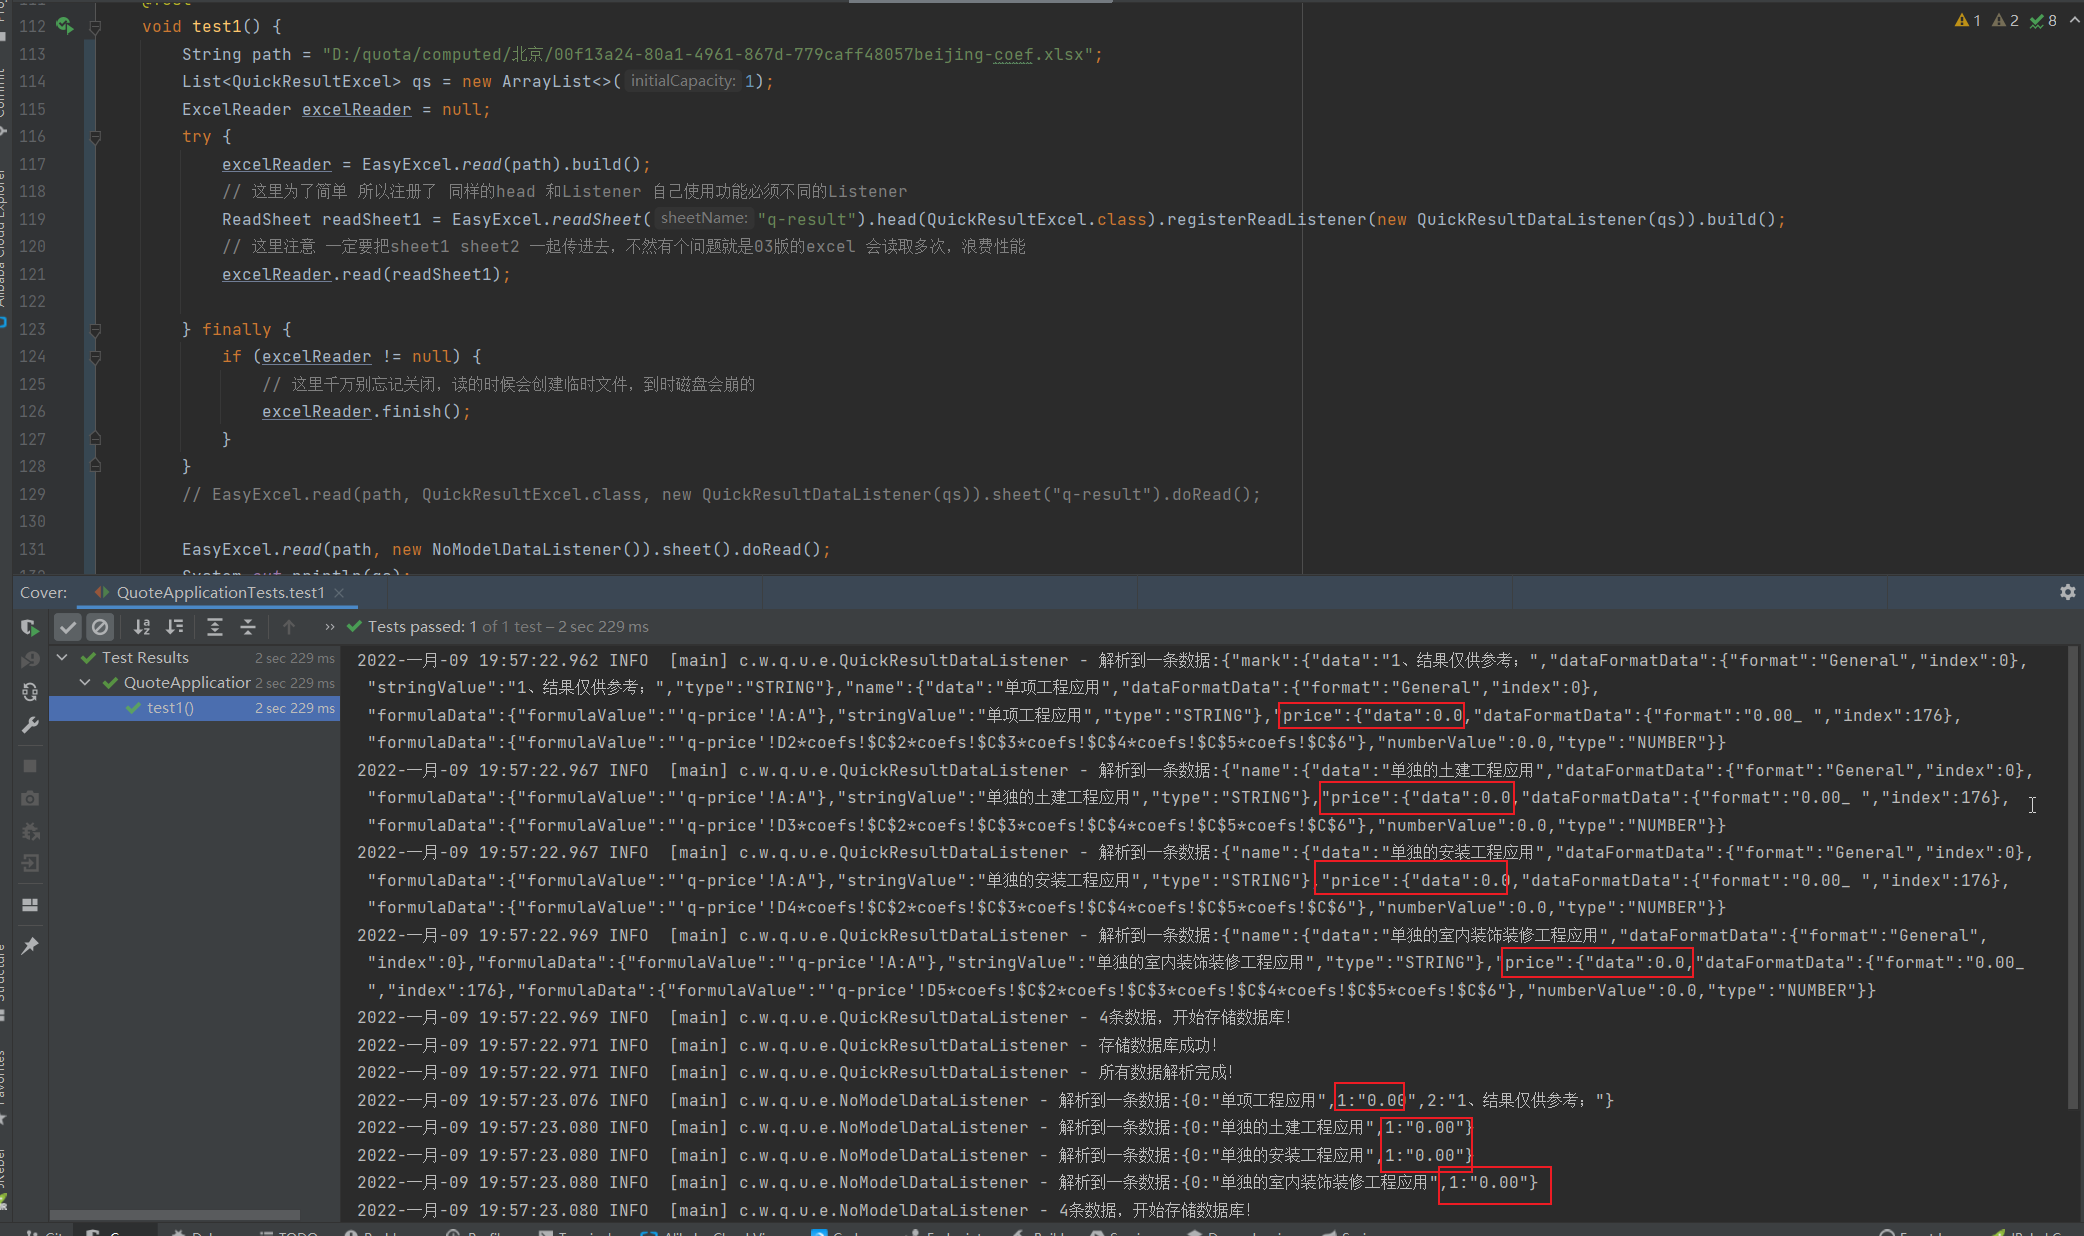Click Toggle auto-test rerun icon
The width and height of the screenshot is (2084, 1236).
[x=30, y=692]
